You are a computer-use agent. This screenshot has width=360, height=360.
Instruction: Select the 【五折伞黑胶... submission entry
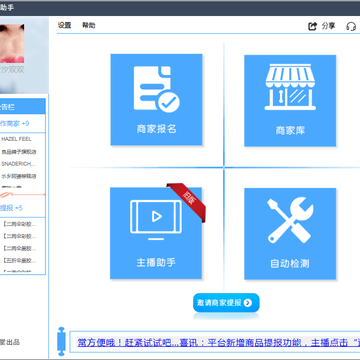click(x=19, y=260)
